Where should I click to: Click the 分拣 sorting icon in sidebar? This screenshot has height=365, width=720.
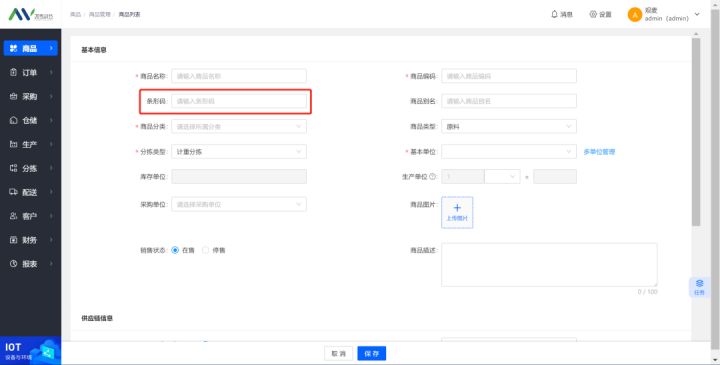click(13, 168)
